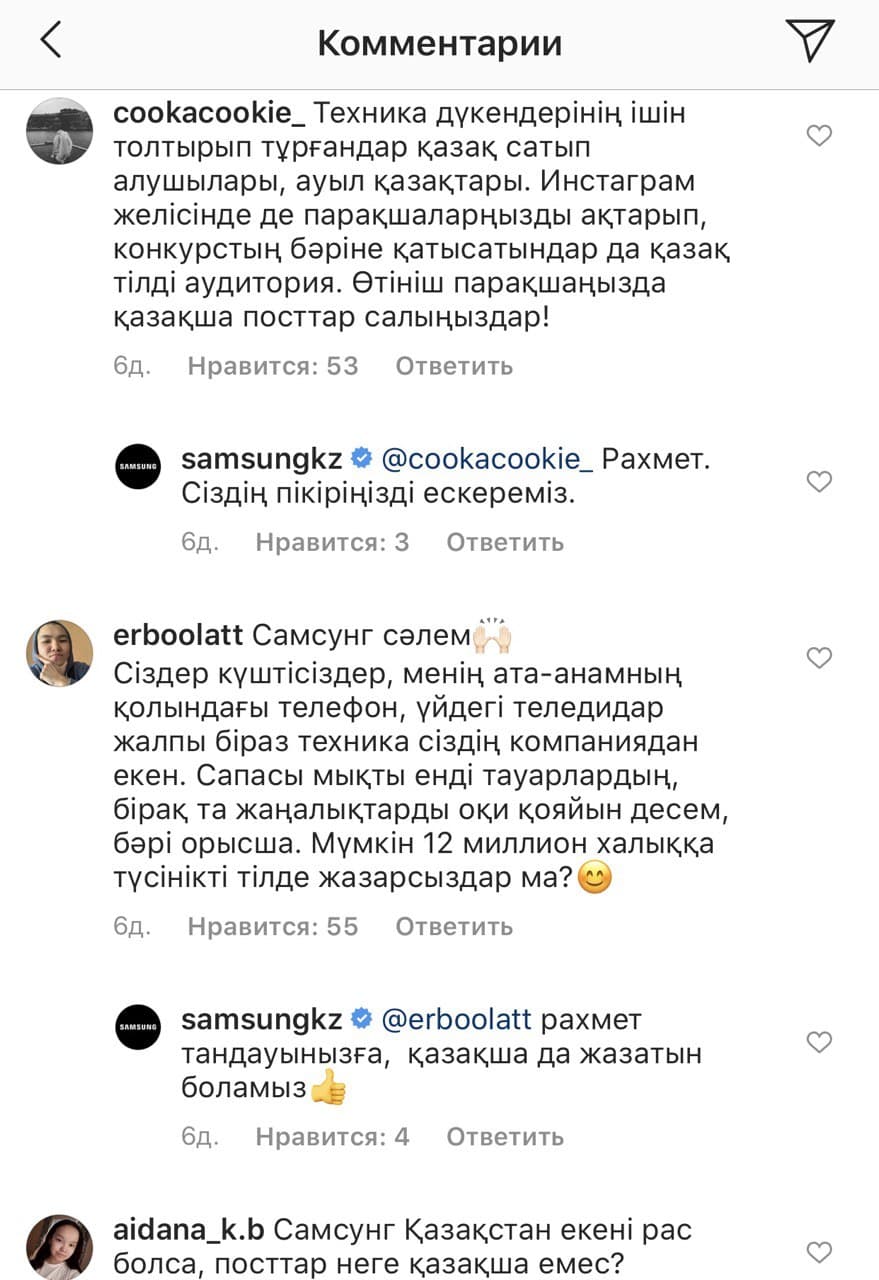The image size is (879, 1280).
Task: View likes count 'Нравится: 53'
Action: 273,366
